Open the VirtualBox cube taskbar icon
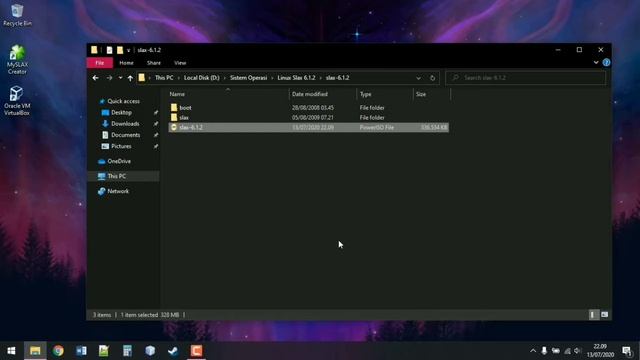Image resolution: width=640 pixels, height=360 pixels. point(150,351)
